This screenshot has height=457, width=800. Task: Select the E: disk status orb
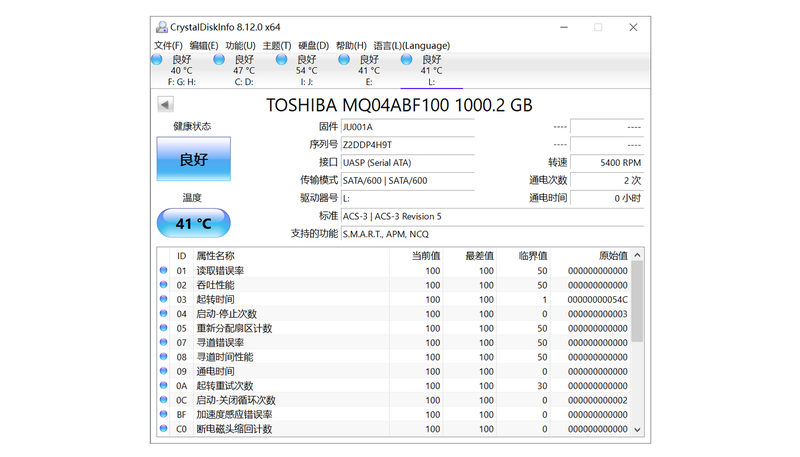(x=344, y=60)
